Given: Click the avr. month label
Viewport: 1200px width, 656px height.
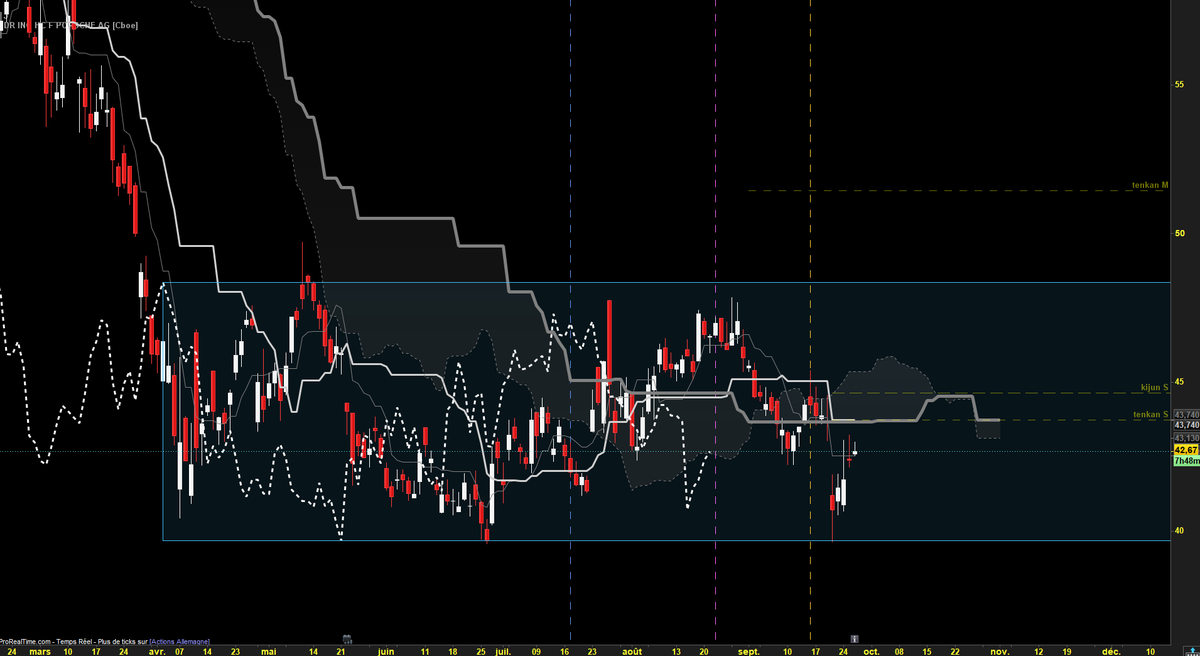Looking at the screenshot, I should [158, 651].
